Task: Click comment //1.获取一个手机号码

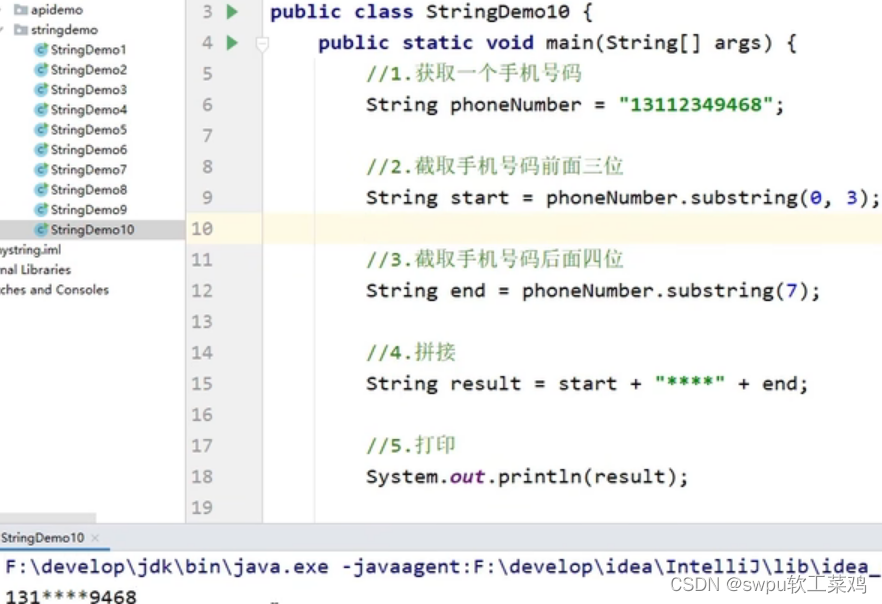Action: (474, 73)
